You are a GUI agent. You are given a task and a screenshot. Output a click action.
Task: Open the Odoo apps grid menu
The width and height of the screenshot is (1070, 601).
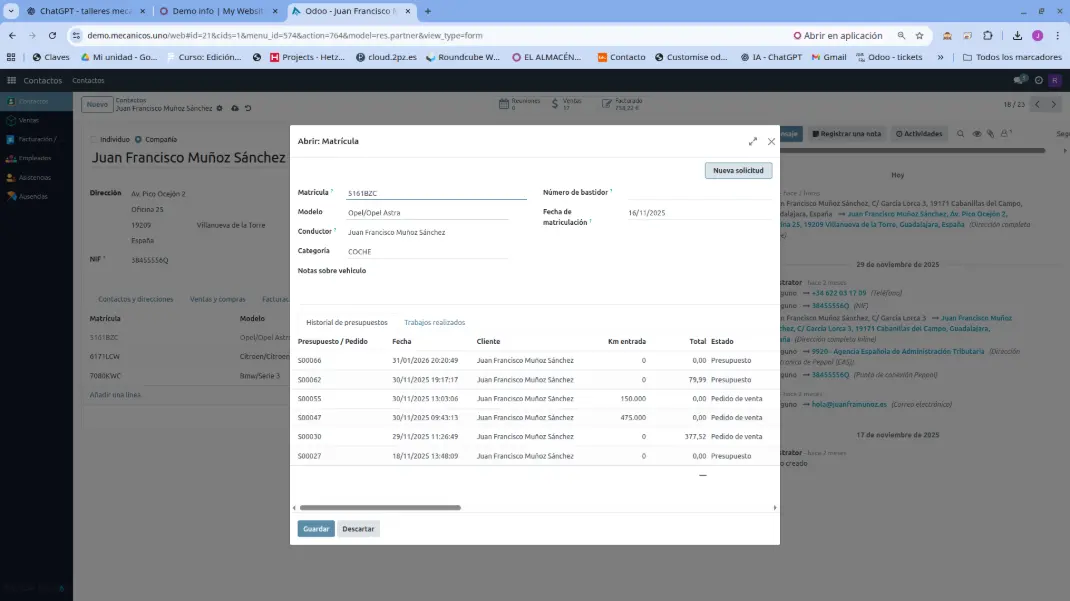(x=12, y=80)
